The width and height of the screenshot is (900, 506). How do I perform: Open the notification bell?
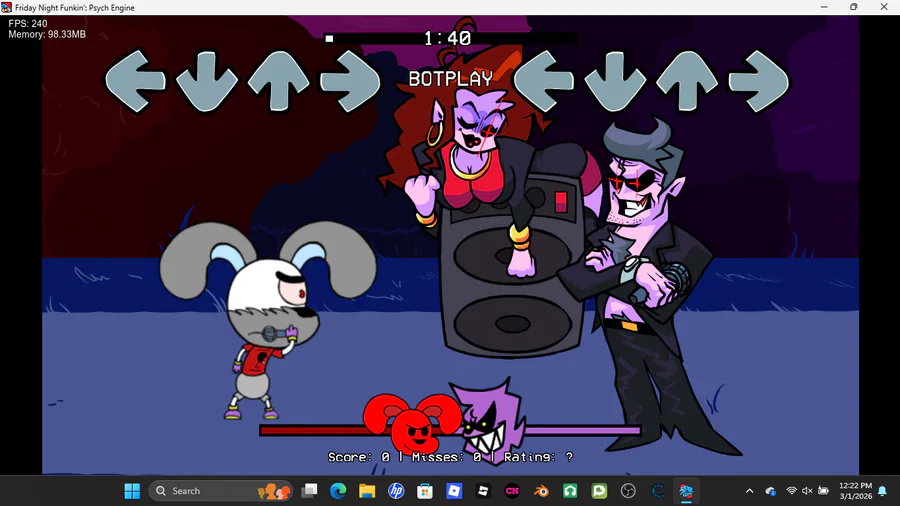(x=883, y=491)
